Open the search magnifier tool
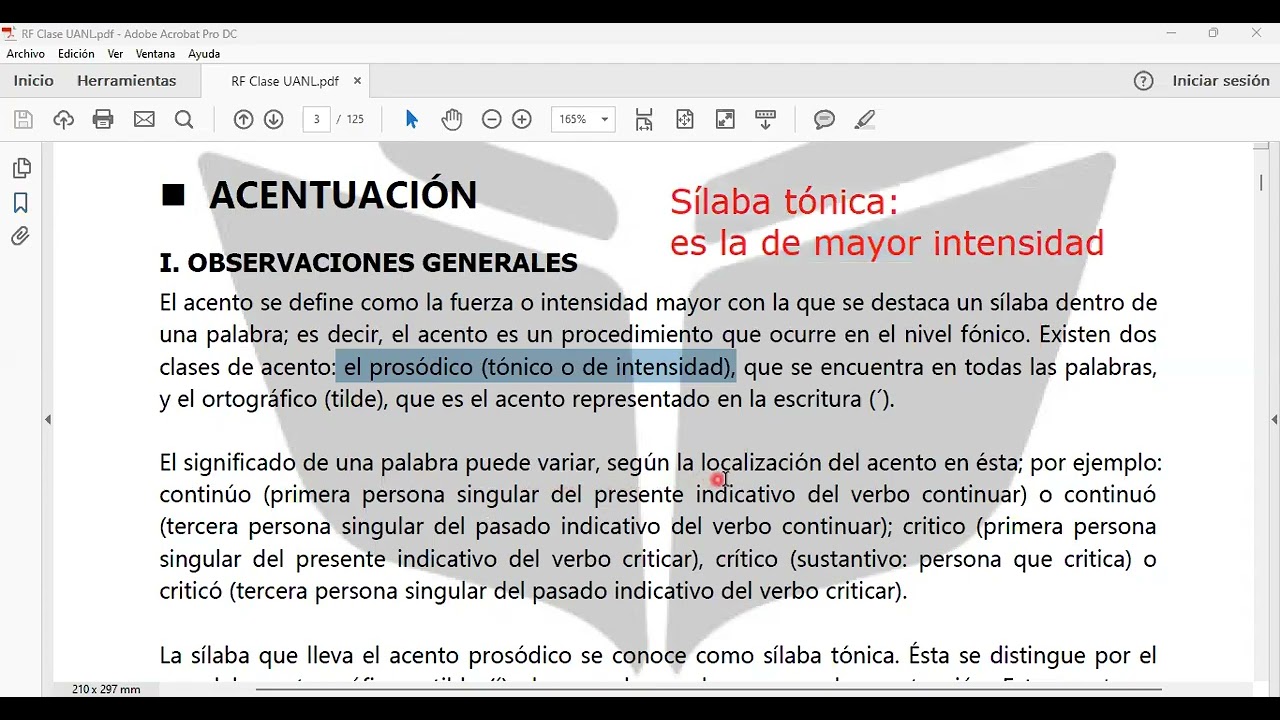 184,120
